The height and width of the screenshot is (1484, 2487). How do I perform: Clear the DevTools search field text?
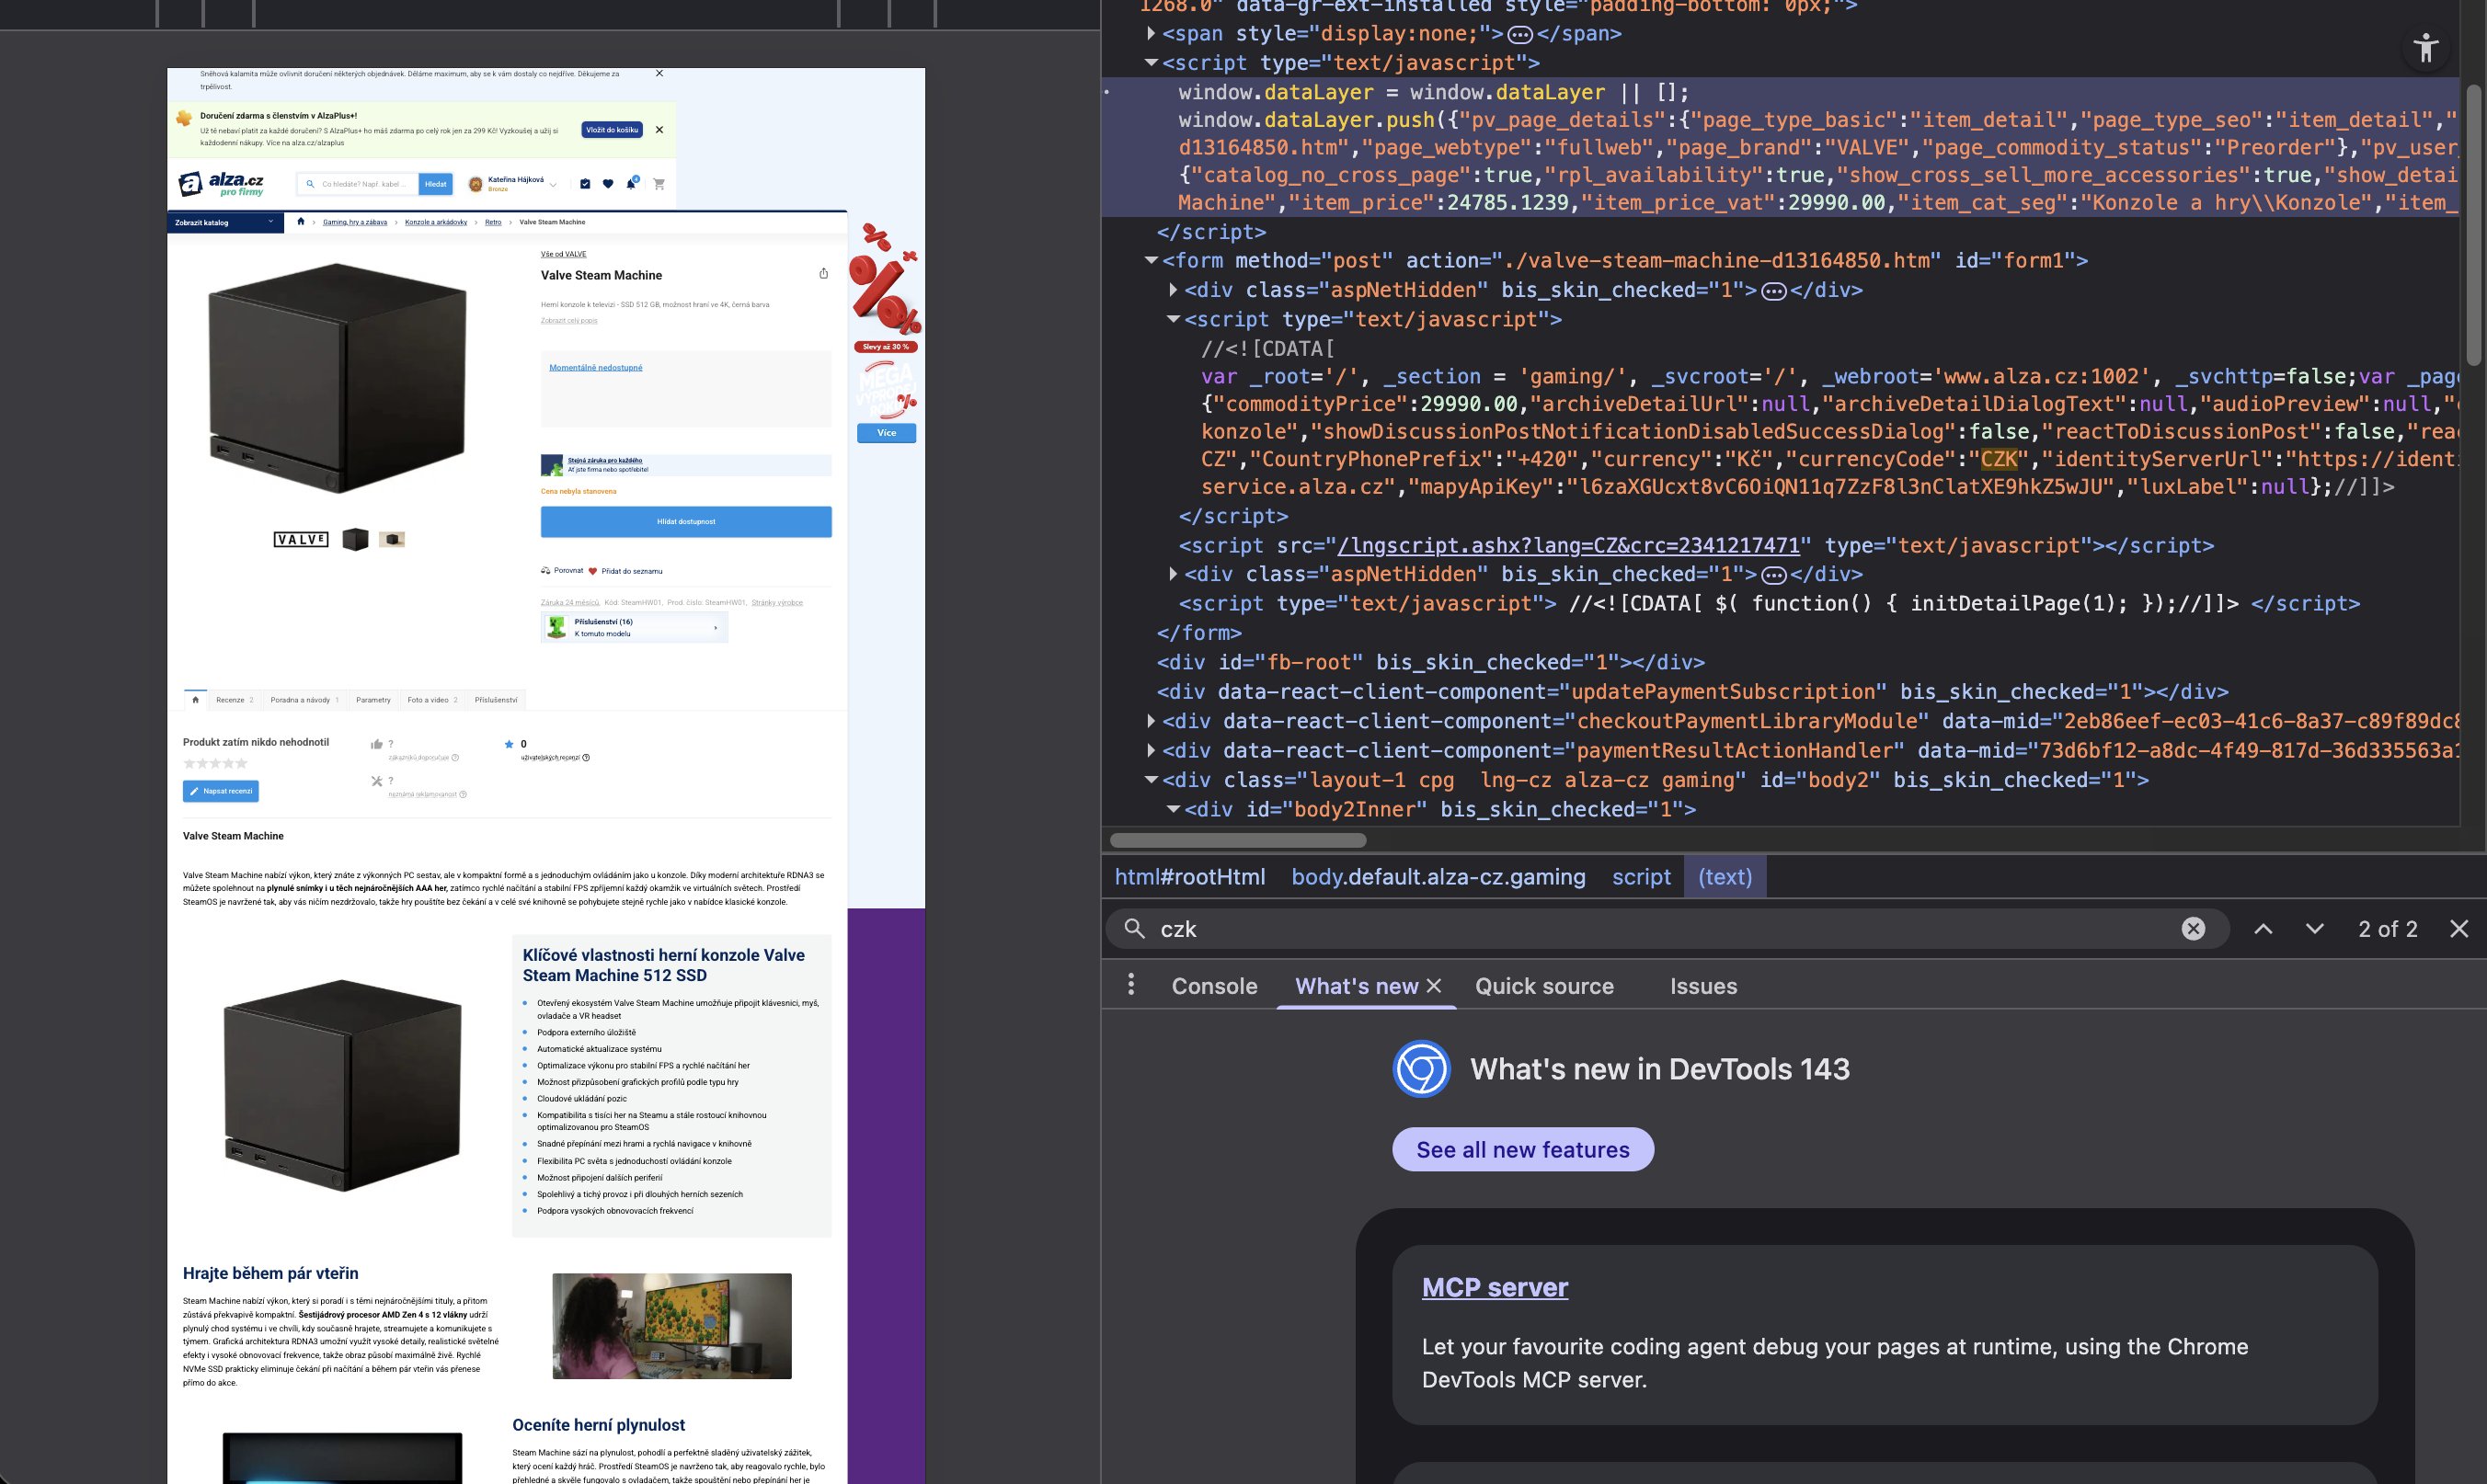(x=2193, y=929)
